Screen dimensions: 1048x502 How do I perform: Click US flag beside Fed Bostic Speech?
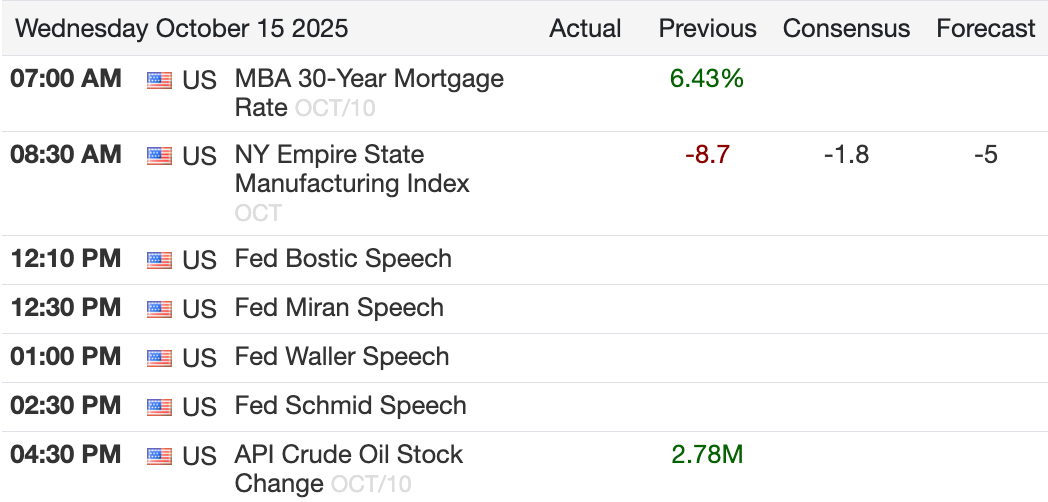pos(159,260)
